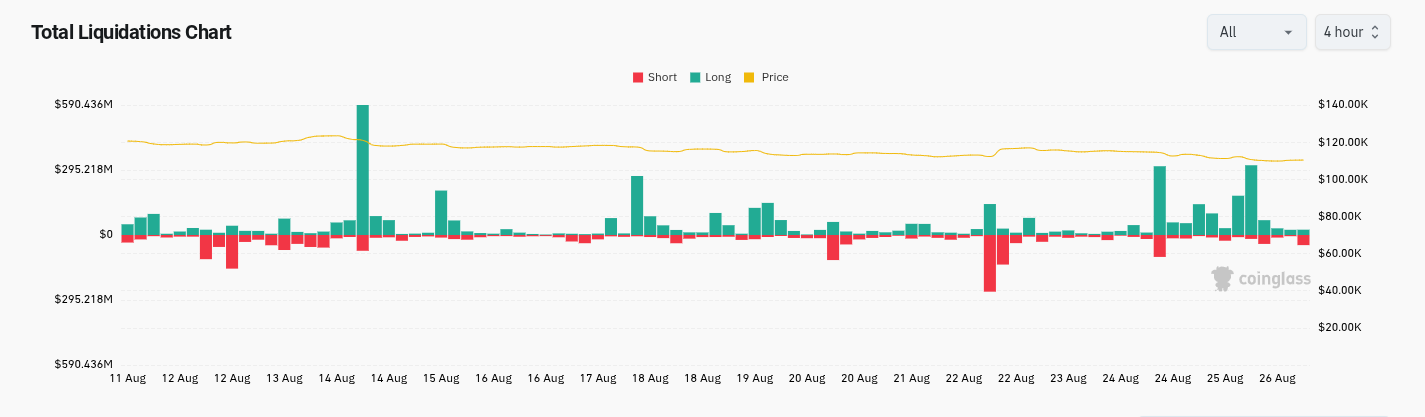The height and width of the screenshot is (417, 1425).
Task: Select the tall green bar at 24 Aug
Action: coord(1160,200)
